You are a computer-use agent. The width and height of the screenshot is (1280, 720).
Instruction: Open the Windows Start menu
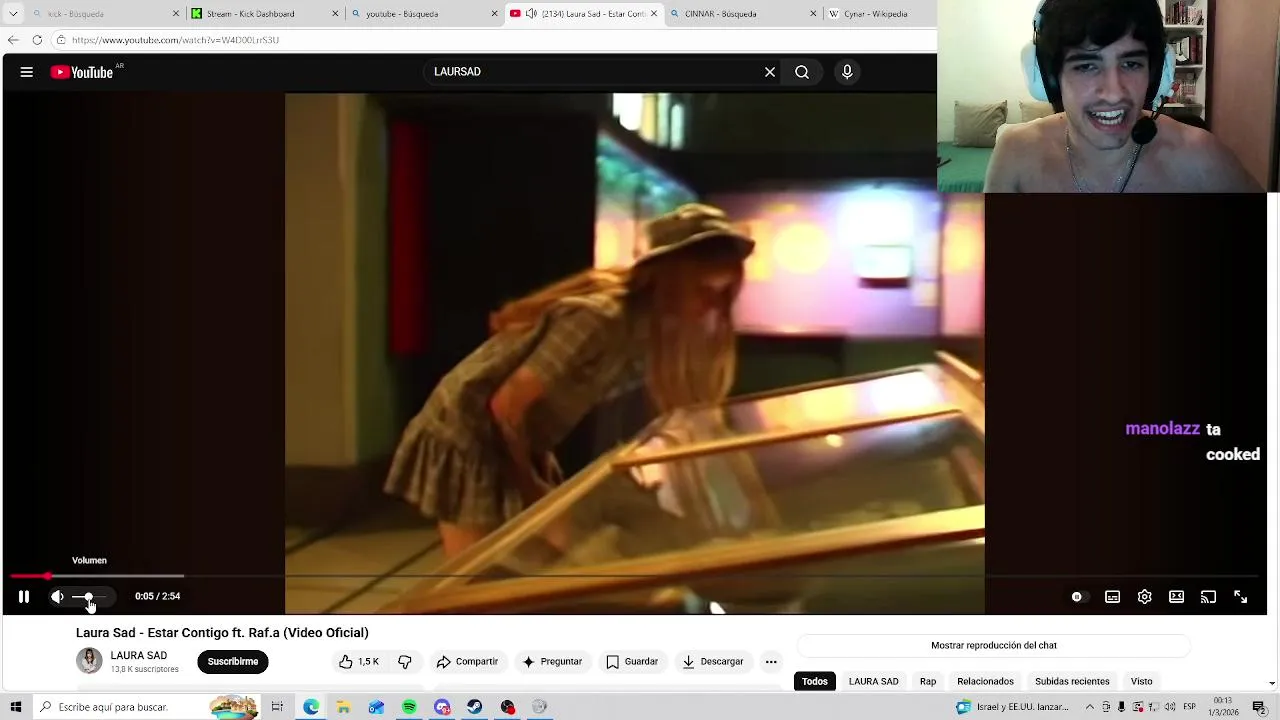pos(15,707)
